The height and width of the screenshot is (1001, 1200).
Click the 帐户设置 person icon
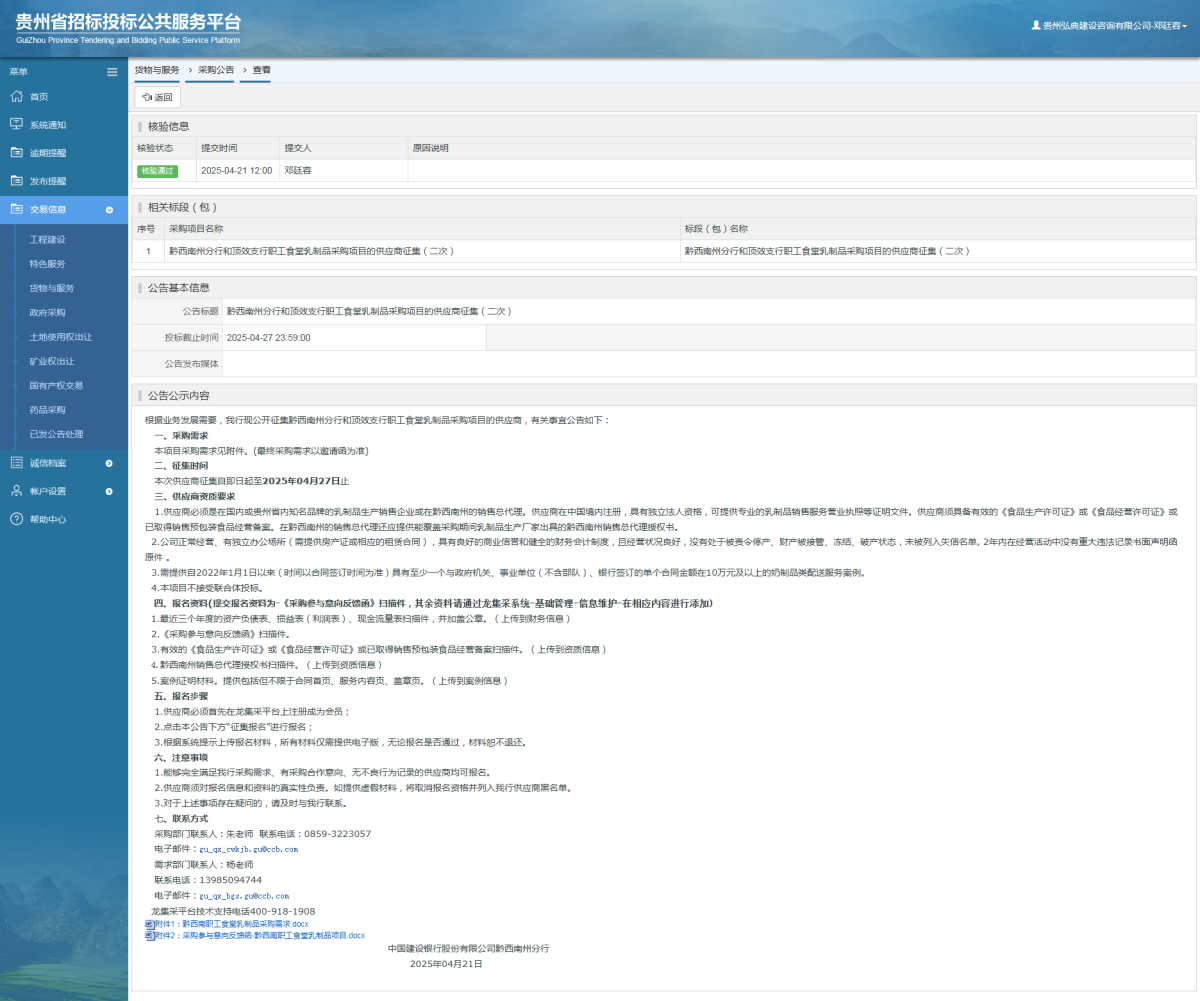(16, 491)
